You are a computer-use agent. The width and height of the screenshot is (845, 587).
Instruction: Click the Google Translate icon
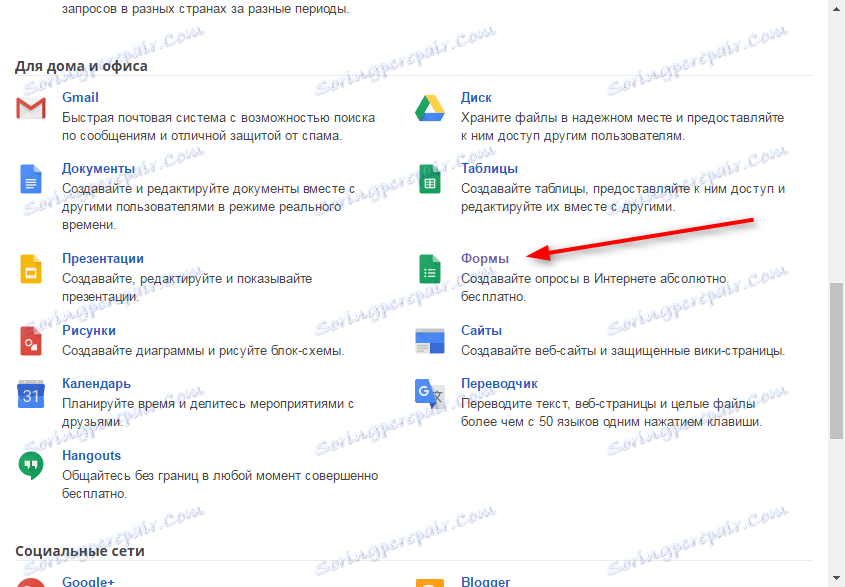(x=430, y=393)
